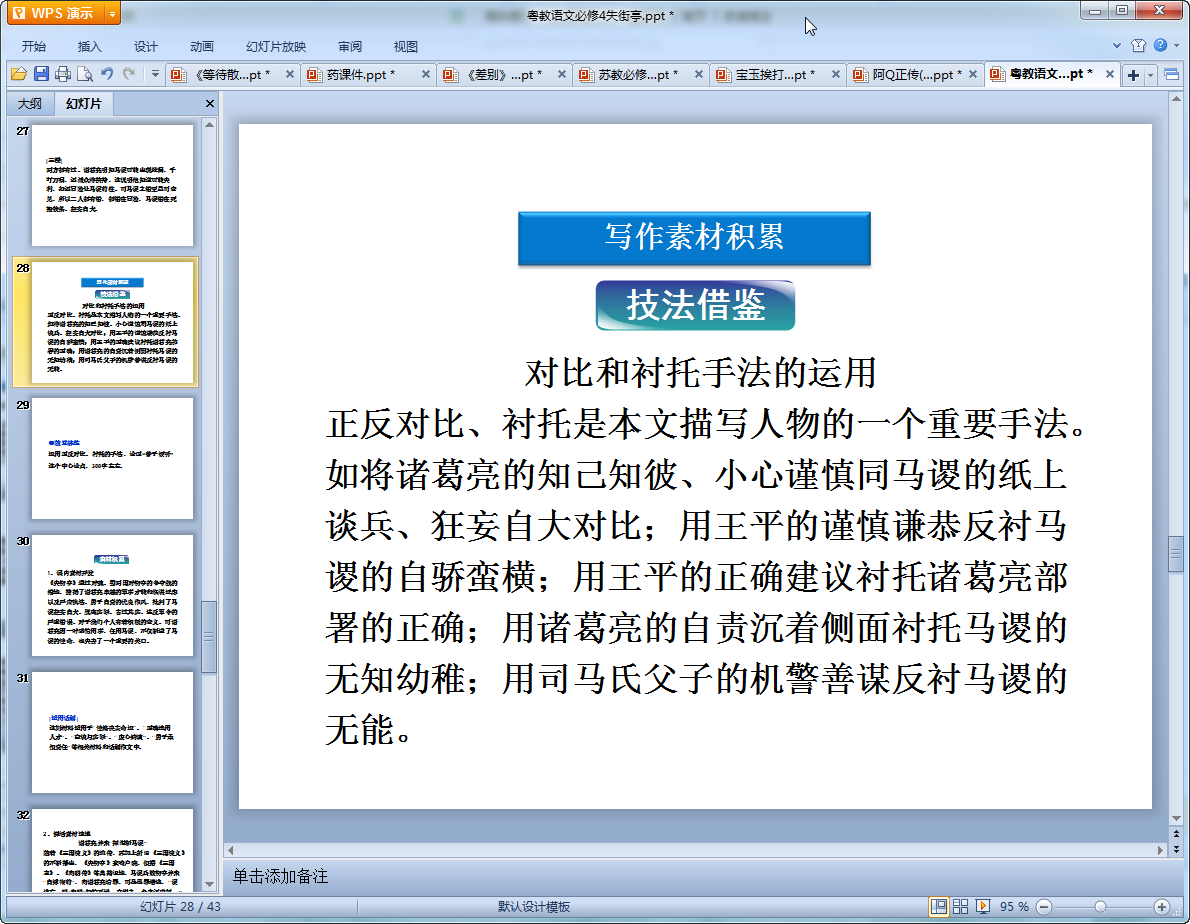Expand the dropdown arrow beside WPS 演示
Screen dimensions: 1190x924
[x=112, y=13]
